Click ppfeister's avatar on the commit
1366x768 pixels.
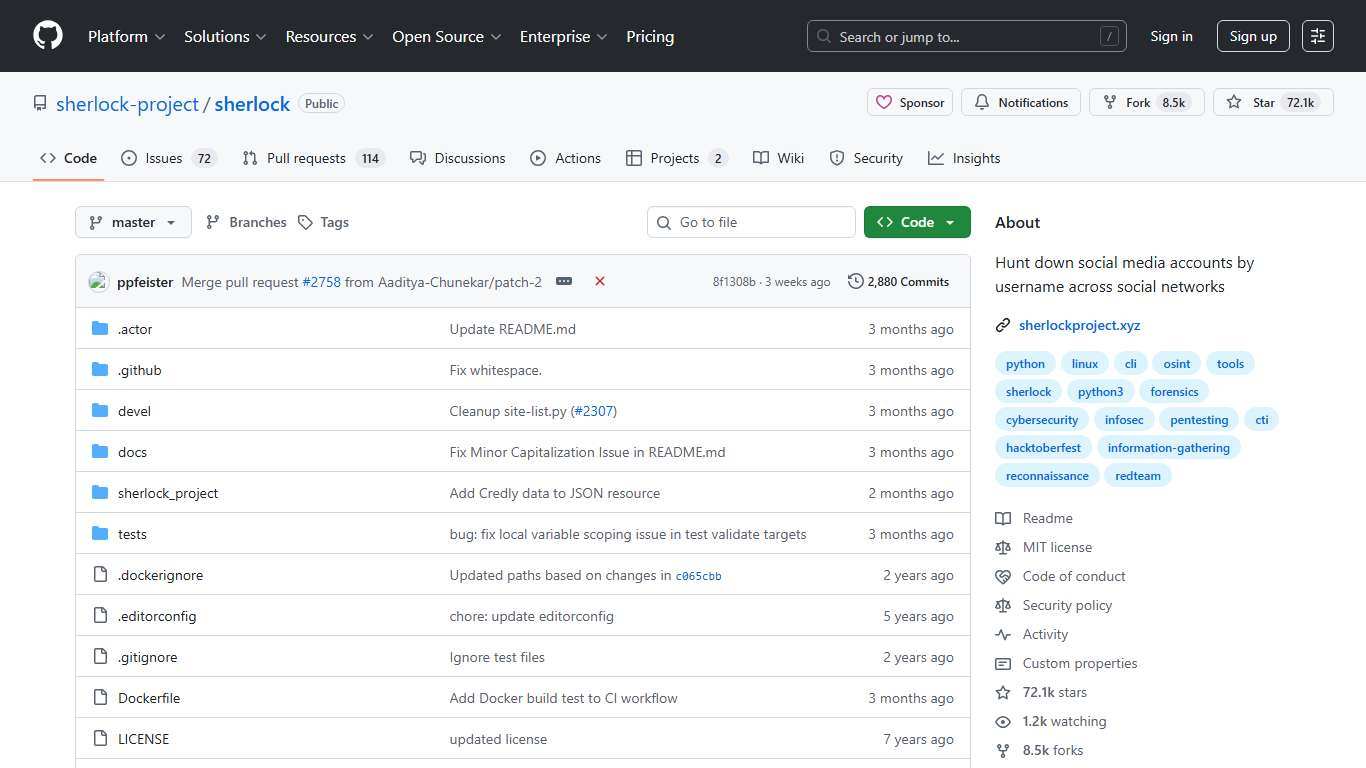coord(98,281)
